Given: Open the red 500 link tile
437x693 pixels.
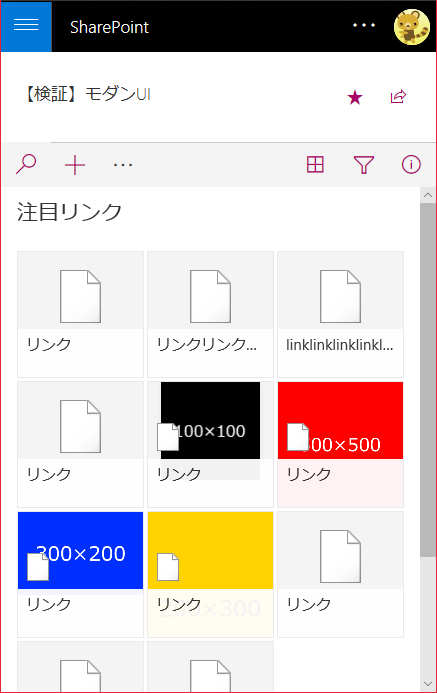Looking at the screenshot, I should click(x=340, y=445).
